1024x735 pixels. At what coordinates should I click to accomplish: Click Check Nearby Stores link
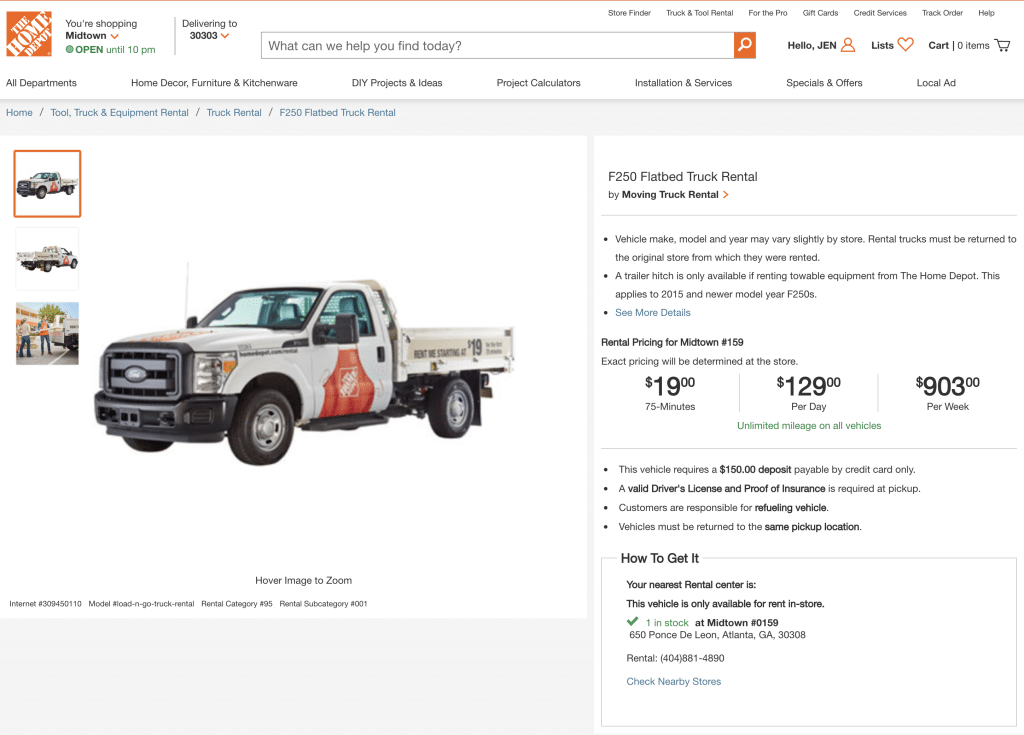coord(673,682)
